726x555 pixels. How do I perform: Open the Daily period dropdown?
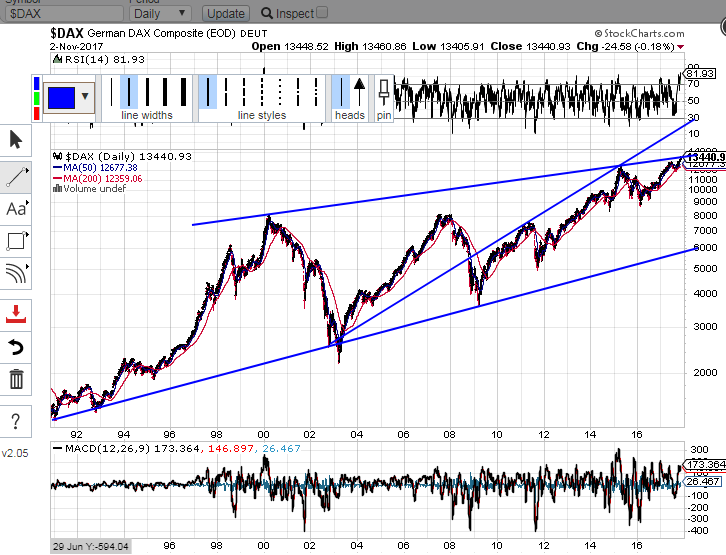click(x=160, y=13)
